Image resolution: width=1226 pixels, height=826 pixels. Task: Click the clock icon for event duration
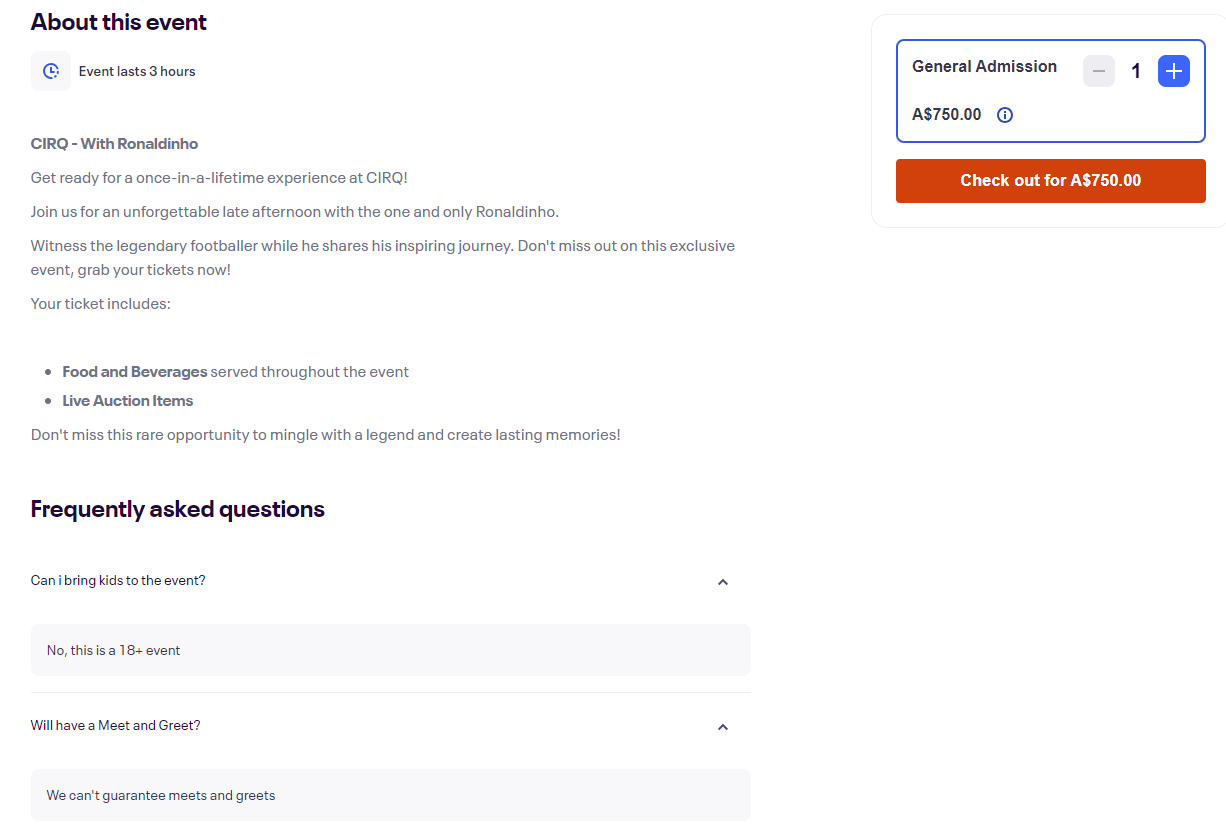[51, 71]
